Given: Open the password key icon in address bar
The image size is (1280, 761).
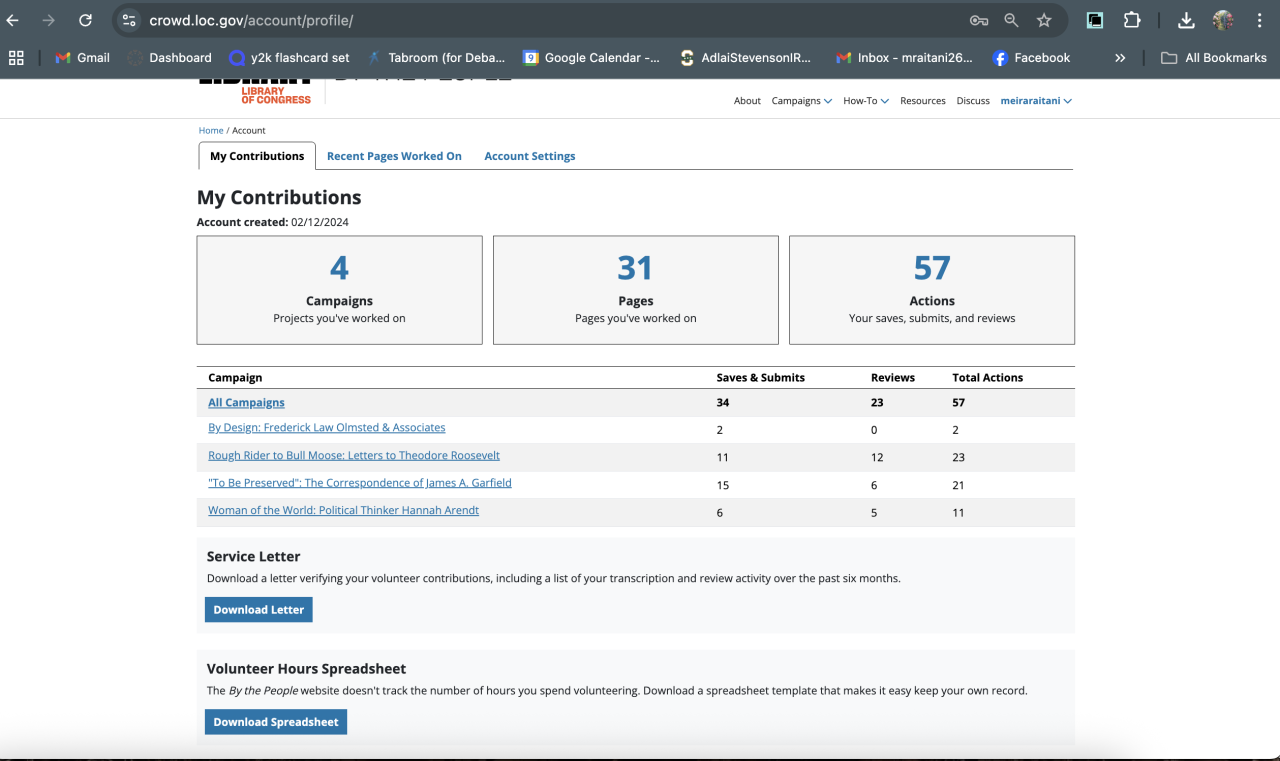Looking at the screenshot, I should click(x=978, y=20).
